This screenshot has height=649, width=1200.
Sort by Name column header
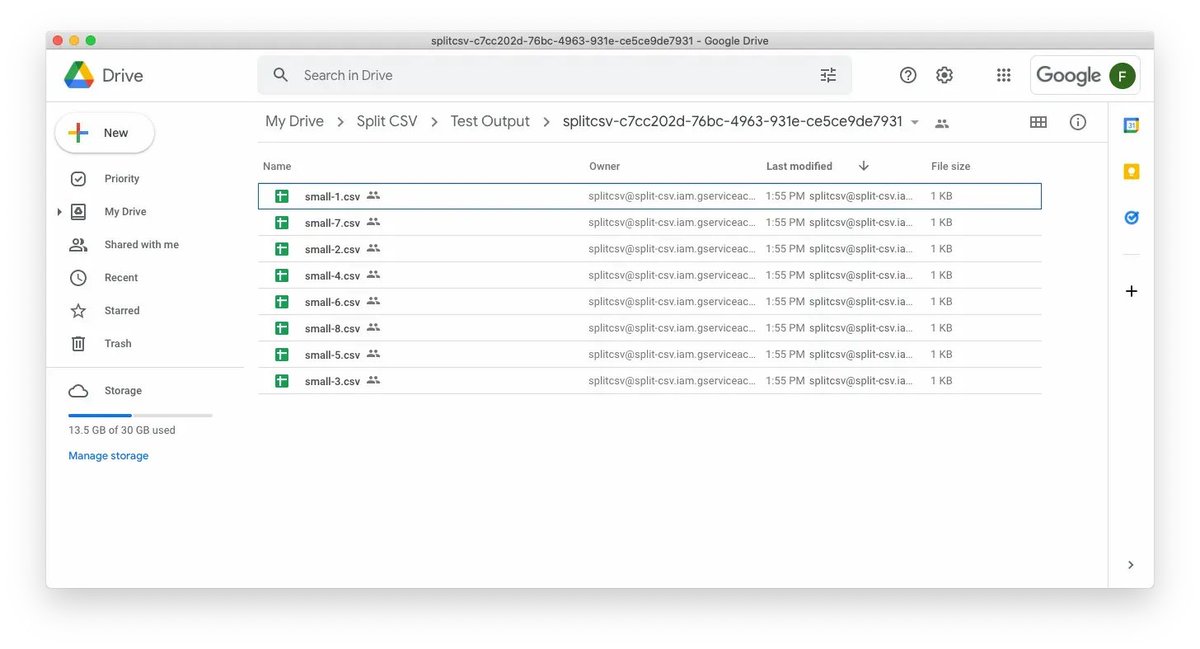coord(277,166)
